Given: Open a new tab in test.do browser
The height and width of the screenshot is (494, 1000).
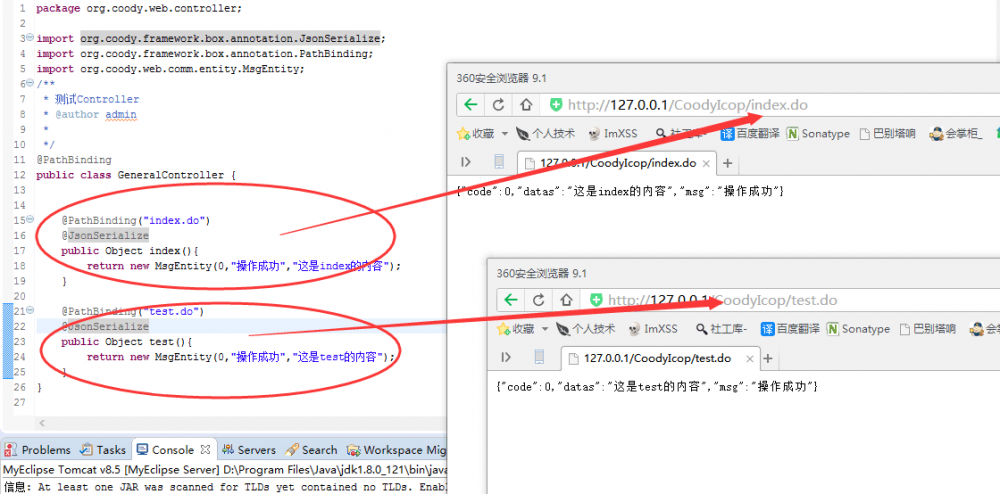Looking at the screenshot, I should pyautogui.click(x=768, y=358).
